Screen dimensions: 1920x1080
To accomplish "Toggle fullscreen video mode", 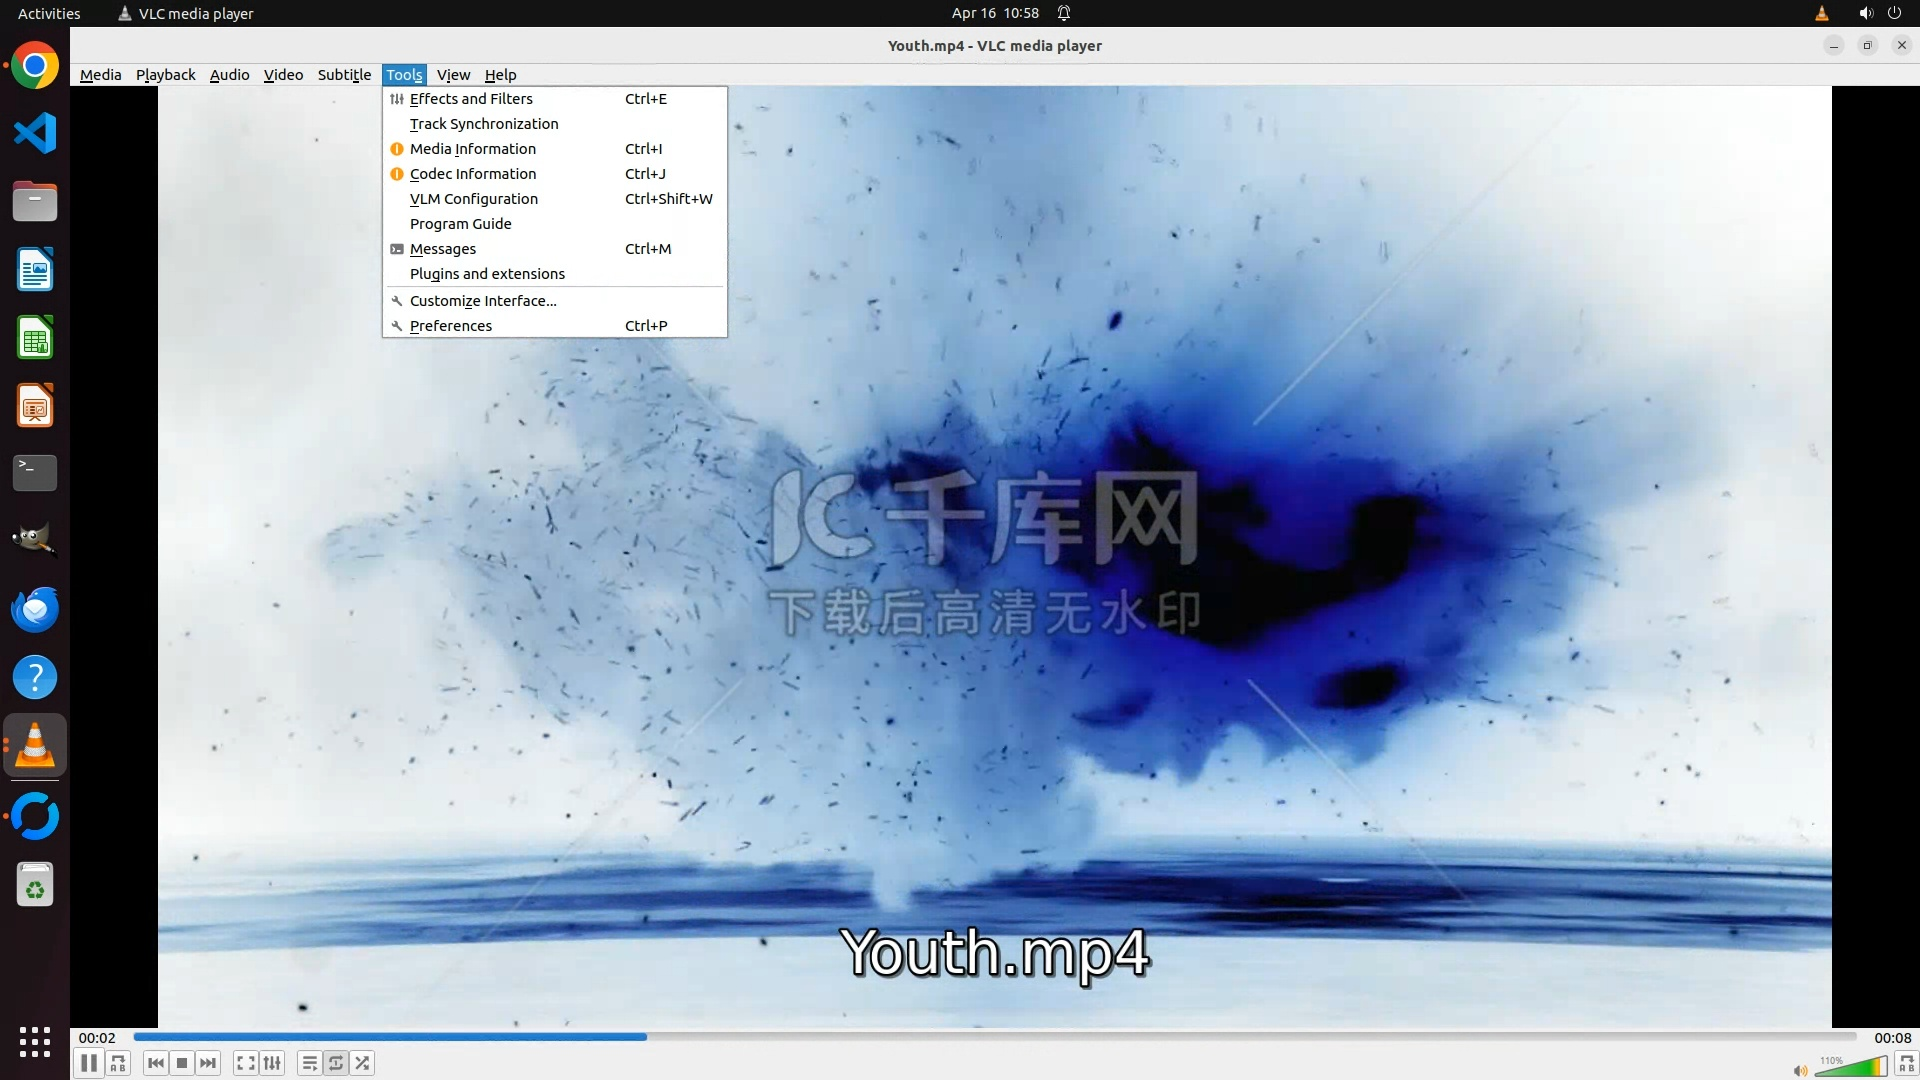I will click(x=245, y=1063).
